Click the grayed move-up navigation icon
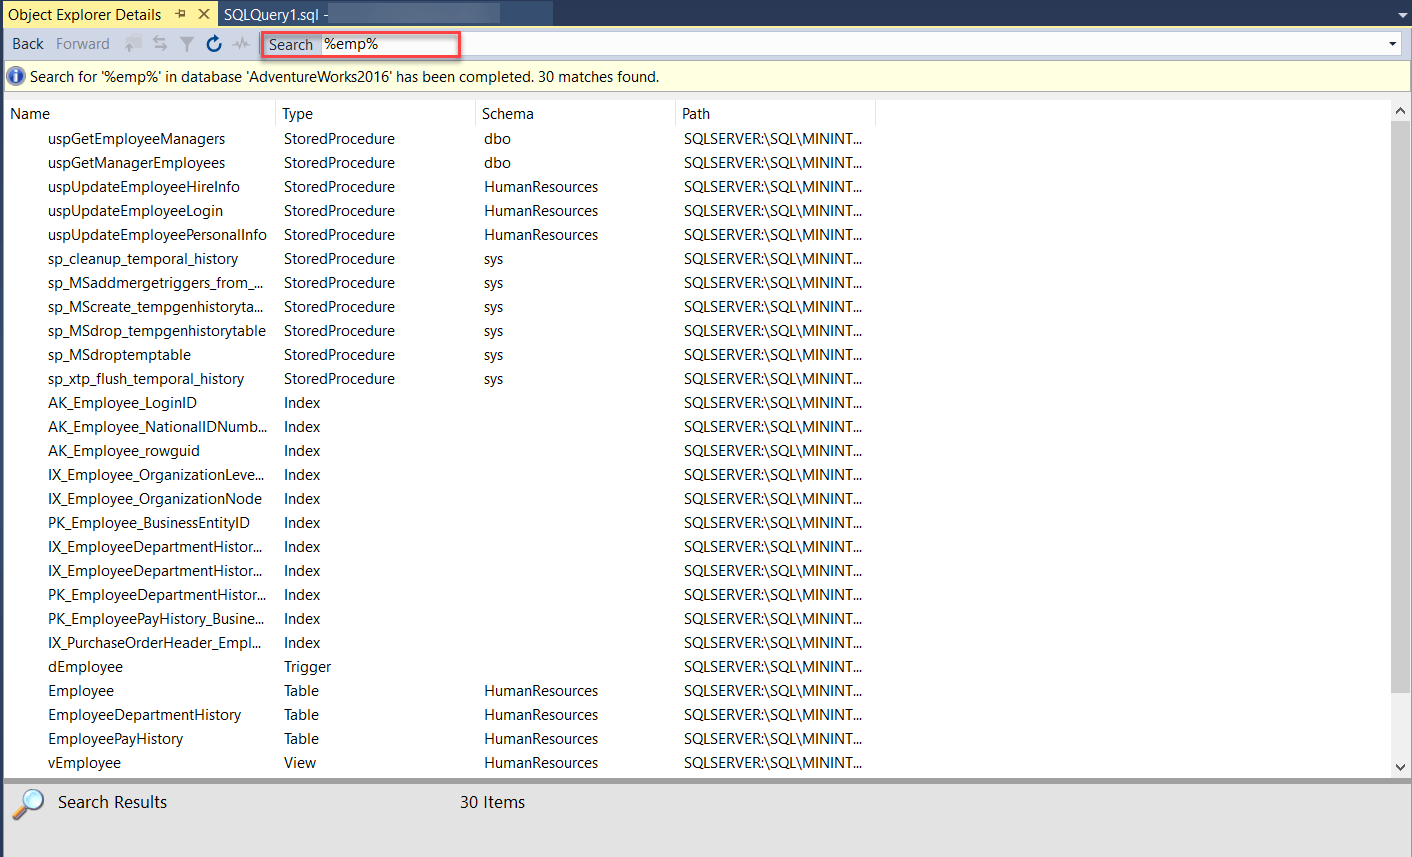The height and width of the screenshot is (857, 1412). click(132, 43)
